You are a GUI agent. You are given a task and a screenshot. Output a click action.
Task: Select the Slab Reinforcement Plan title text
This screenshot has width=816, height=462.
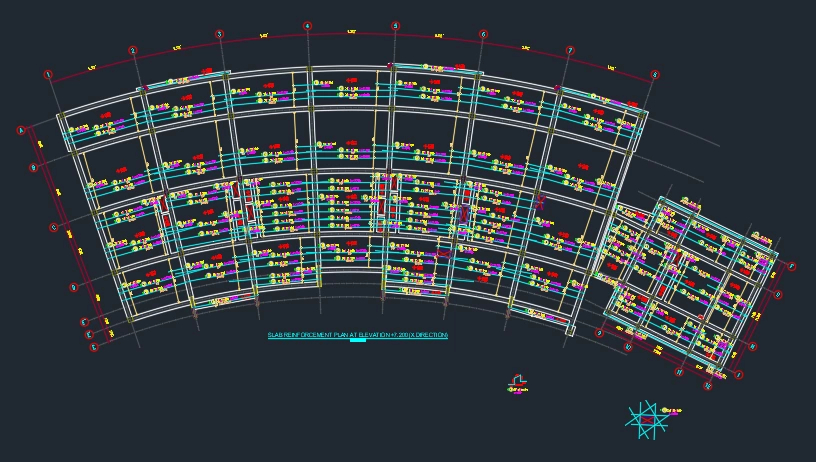pyautogui.click(x=357, y=334)
